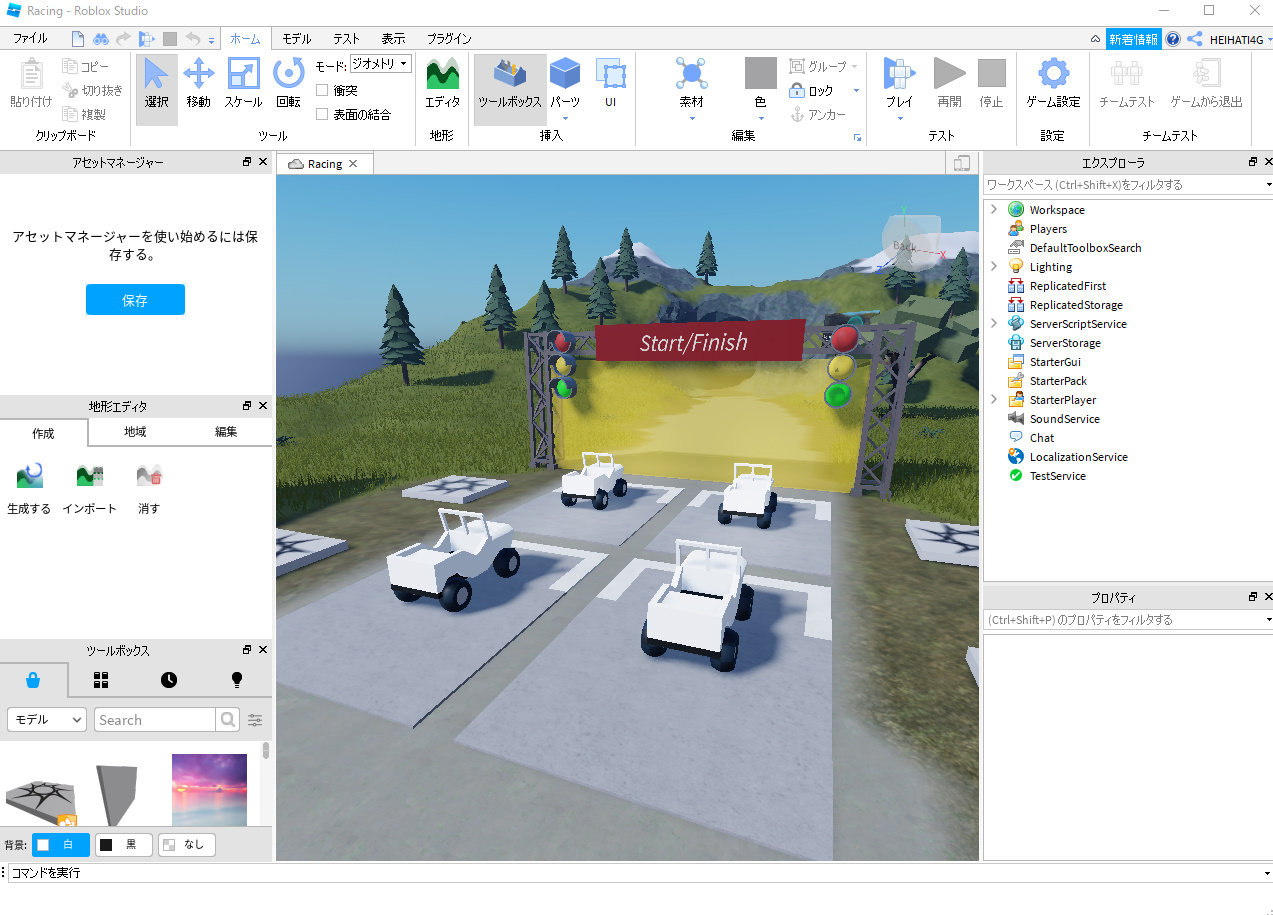This screenshot has height=915, width=1273.
Task: Switch to the Region (地域) tab
Action: pos(135,432)
